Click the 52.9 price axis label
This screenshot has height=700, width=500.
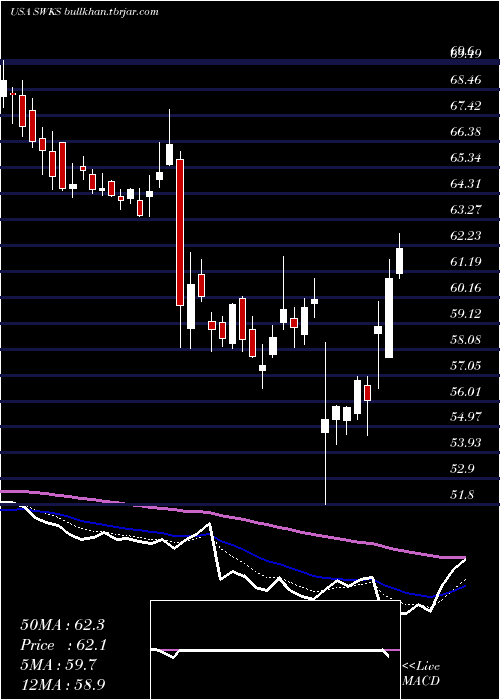point(462,468)
